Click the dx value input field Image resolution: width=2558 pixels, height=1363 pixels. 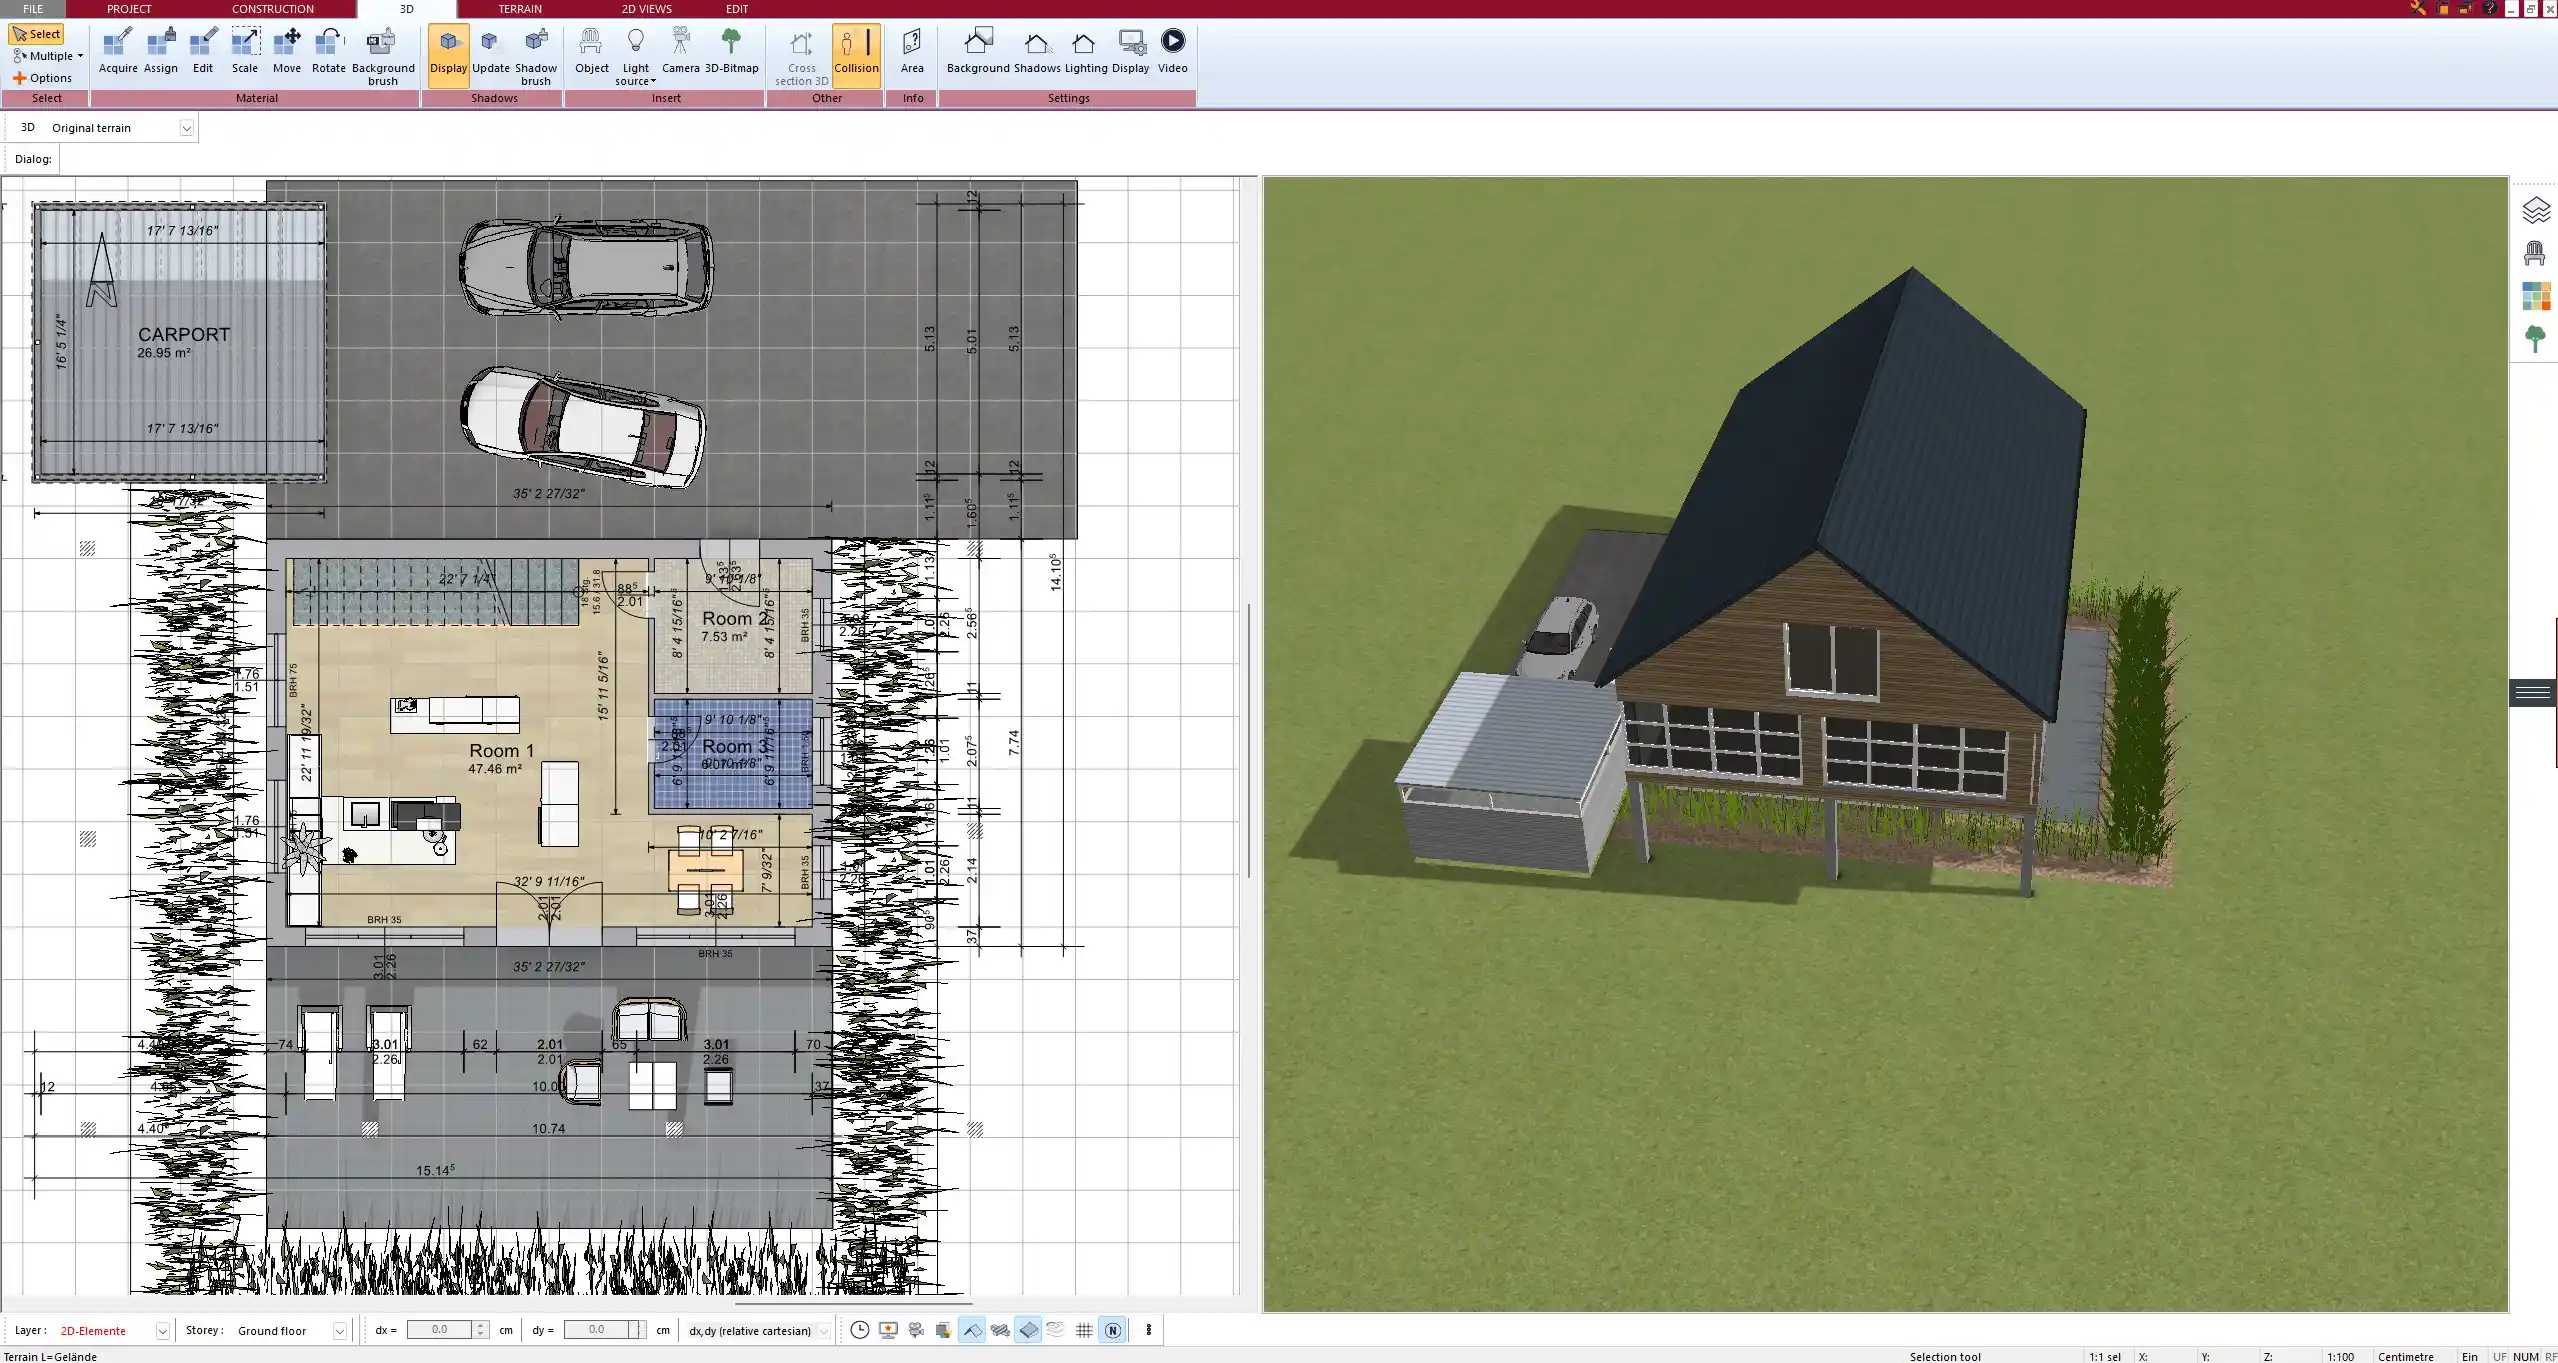(440, 1330)
